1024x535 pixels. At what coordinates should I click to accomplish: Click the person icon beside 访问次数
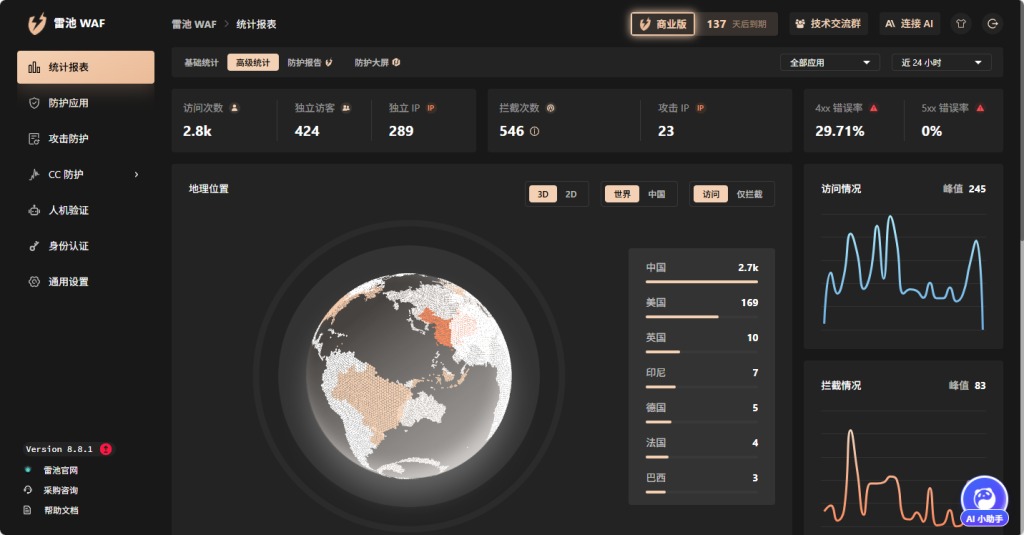(x=234, y=108)
